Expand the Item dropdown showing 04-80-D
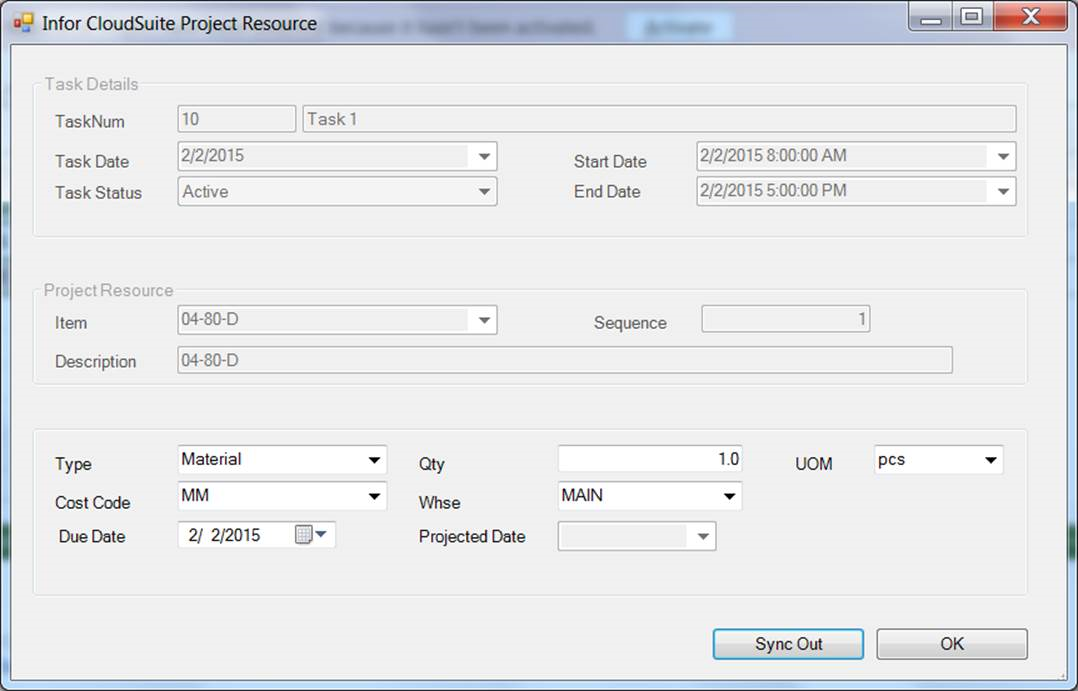Viewport: 1078px width, 691px height. (484, 321)
